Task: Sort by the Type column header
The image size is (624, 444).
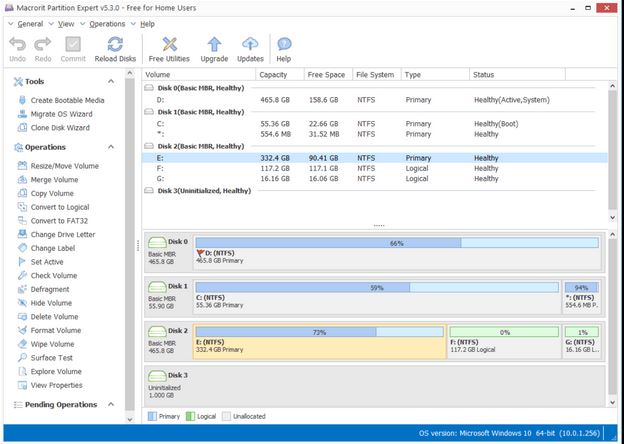Action: click(x=435, y=75)
